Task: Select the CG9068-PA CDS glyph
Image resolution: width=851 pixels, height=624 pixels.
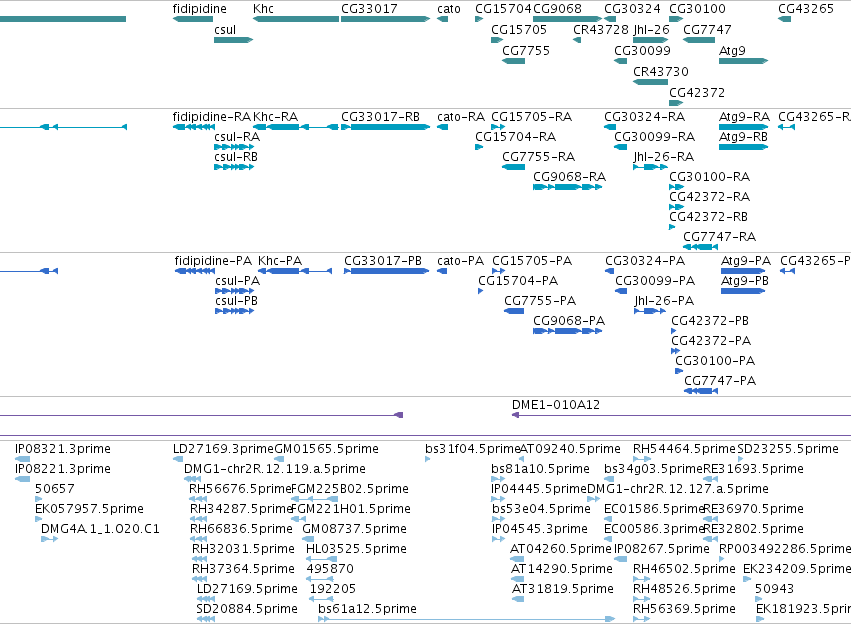Action: [x=568, y=331]
